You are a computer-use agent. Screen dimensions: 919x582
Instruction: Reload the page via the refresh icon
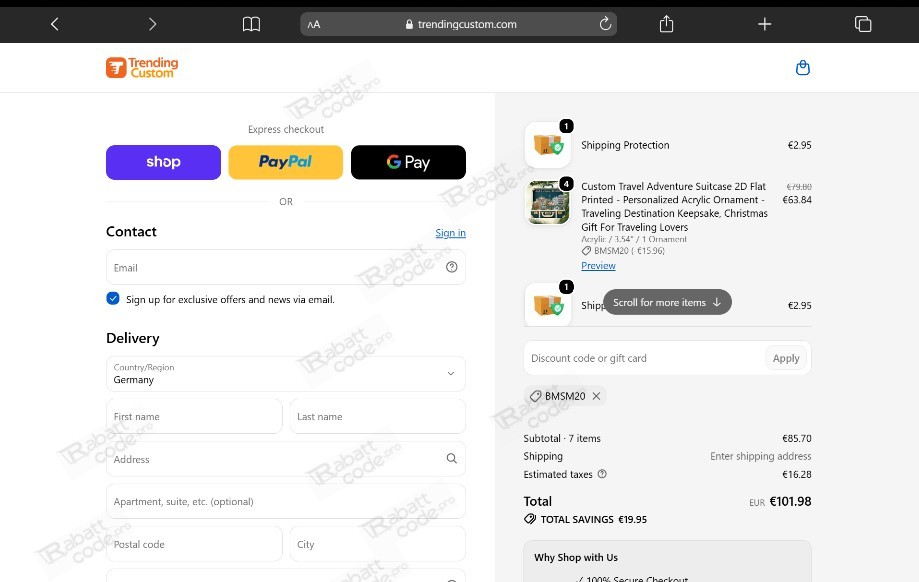pyautogui.click(x=605, y=24)
